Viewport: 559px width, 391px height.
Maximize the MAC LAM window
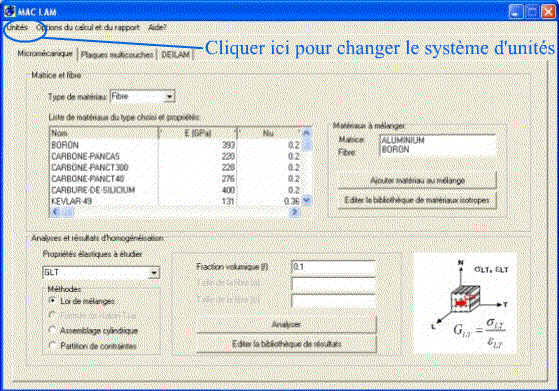click(532, 11)
